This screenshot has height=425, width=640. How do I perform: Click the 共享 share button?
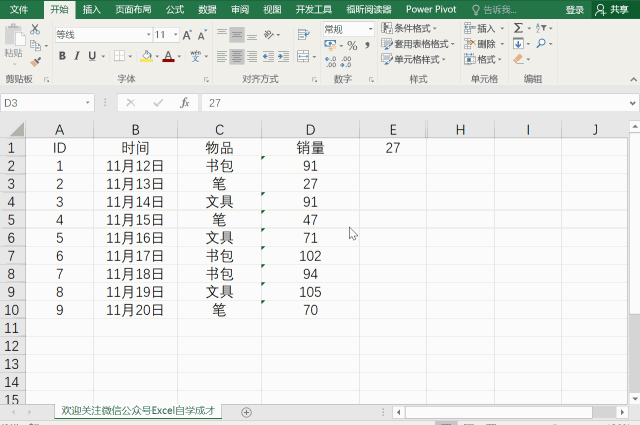[615, 9]
